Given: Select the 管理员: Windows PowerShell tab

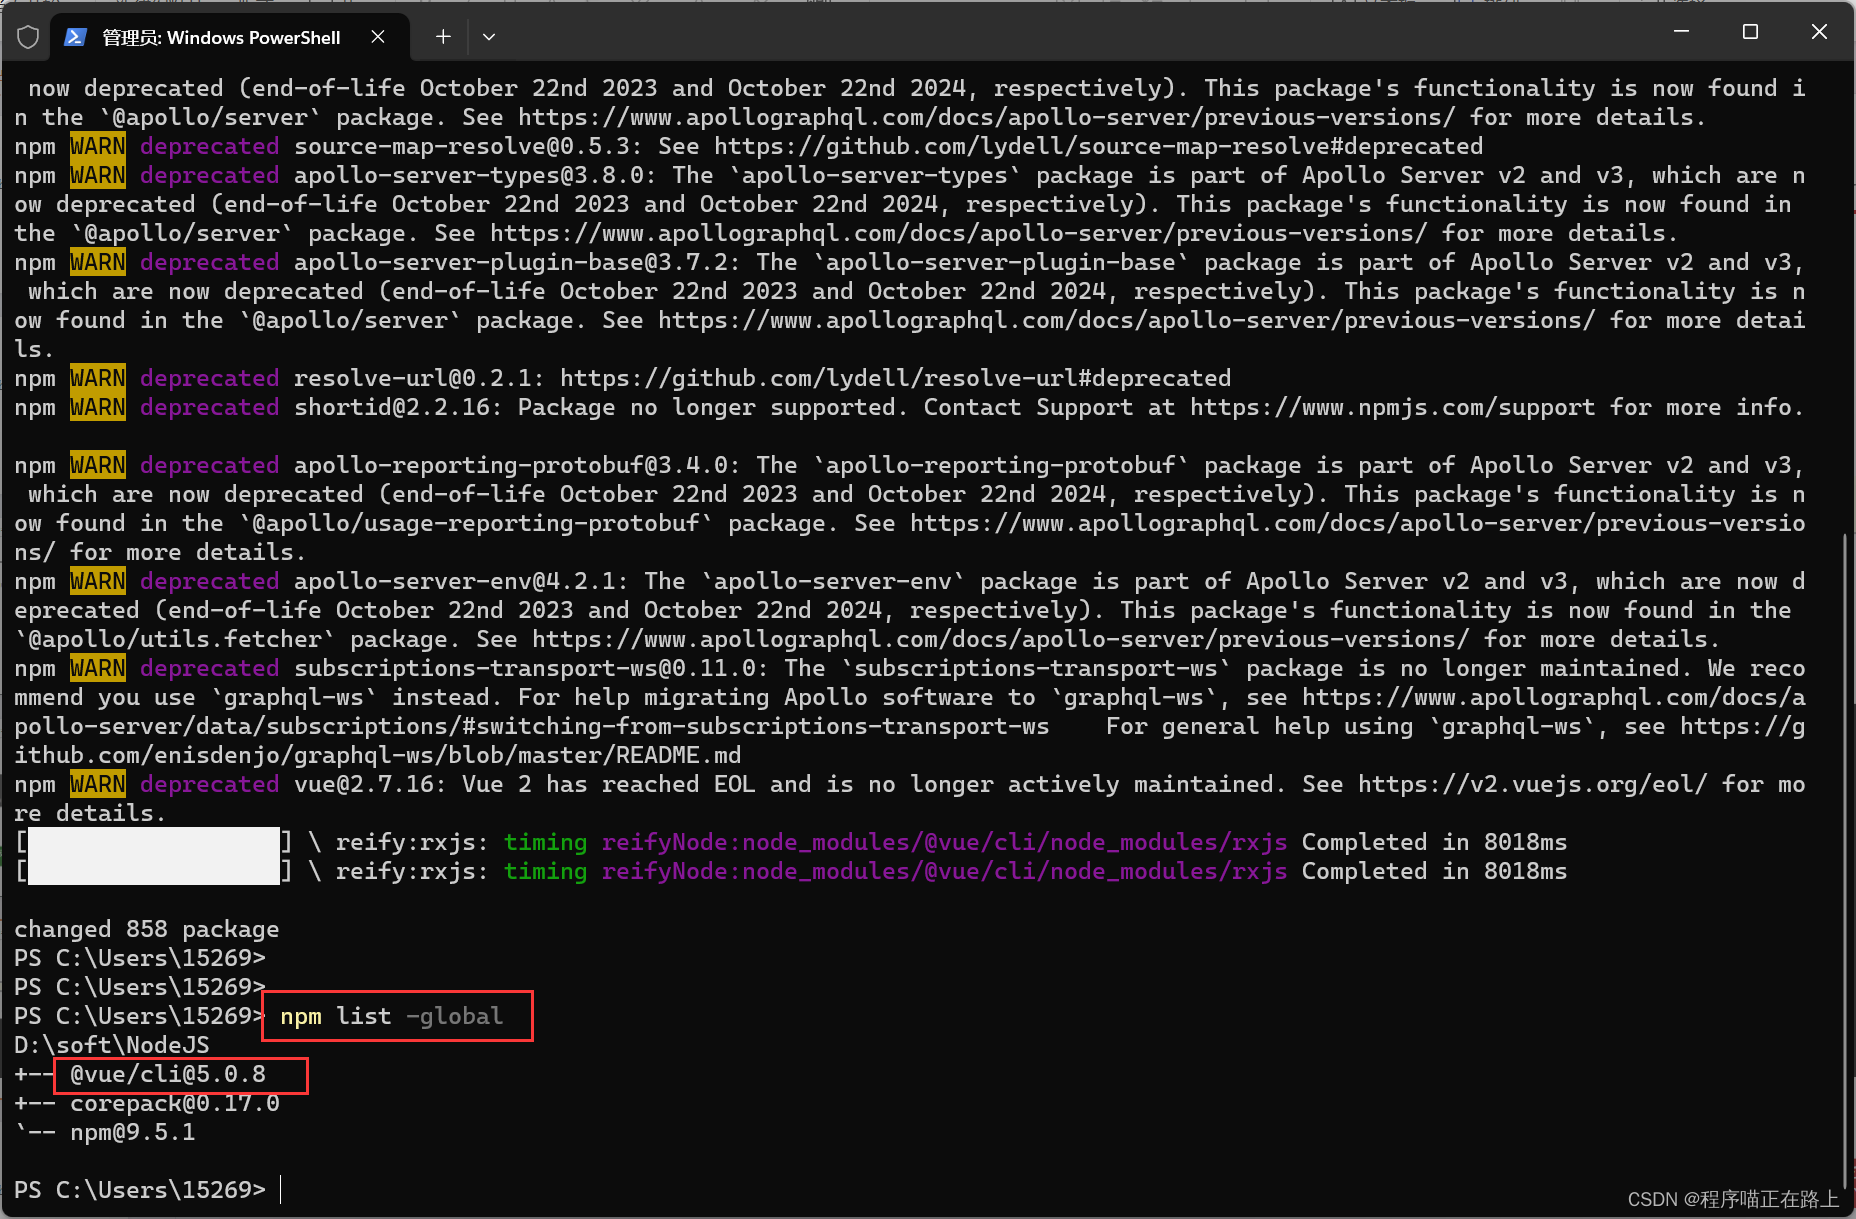Looking at the screenshot, I should pyautogui.click(x=229, y=37).
